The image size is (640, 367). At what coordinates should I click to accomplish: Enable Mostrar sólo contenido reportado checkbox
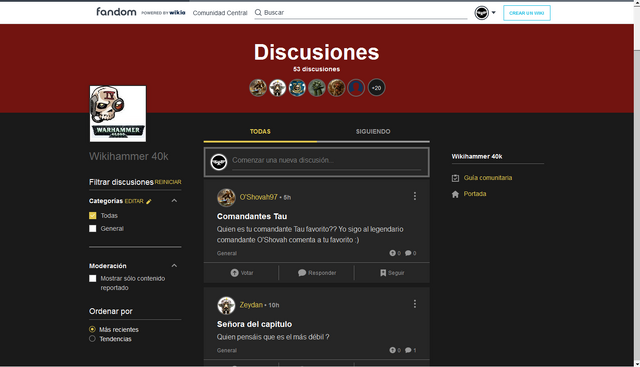click(x=93, y=278)
